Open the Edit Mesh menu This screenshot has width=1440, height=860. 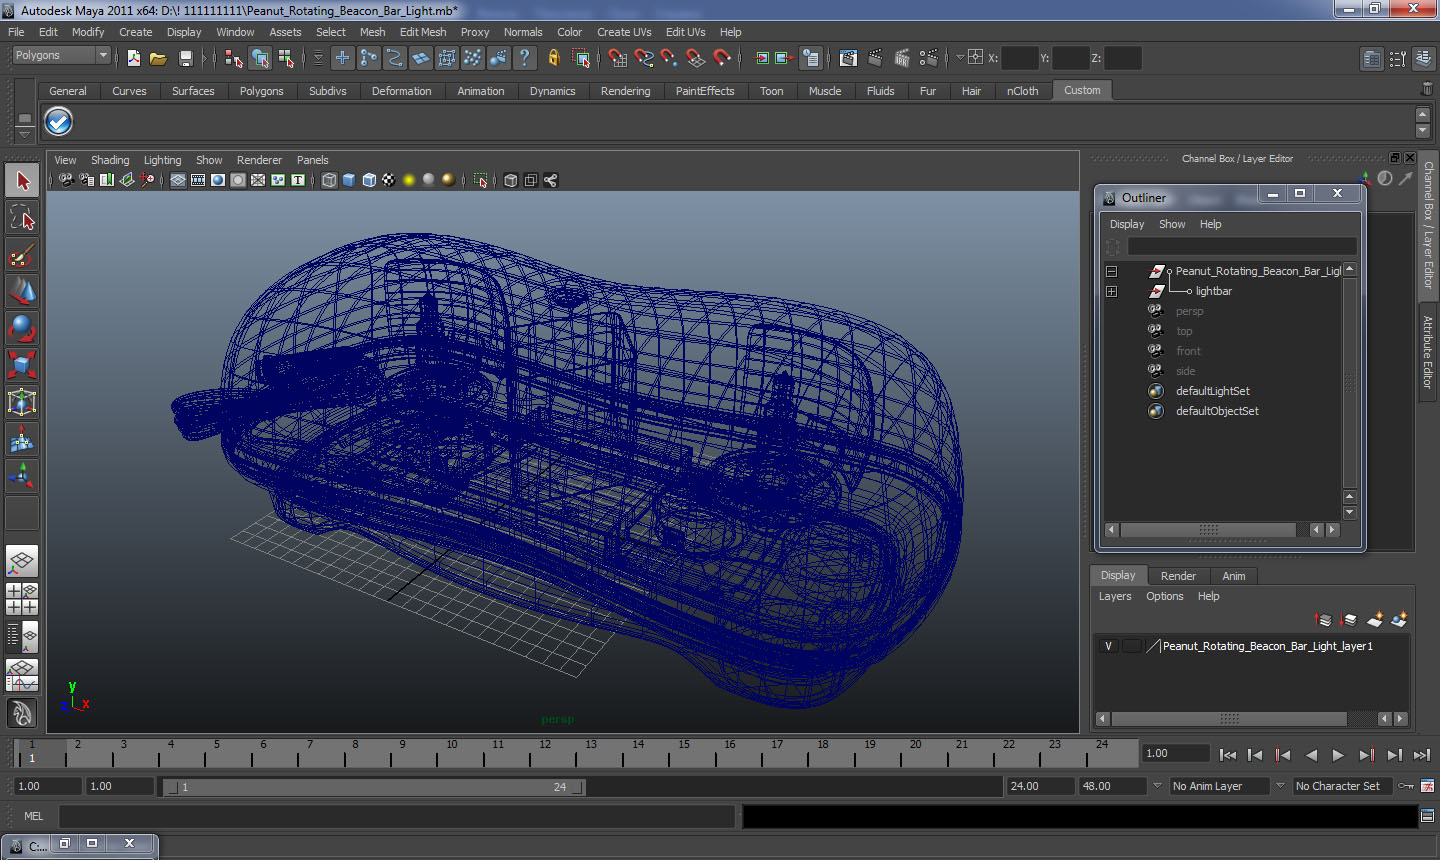(x=423, y=32)
